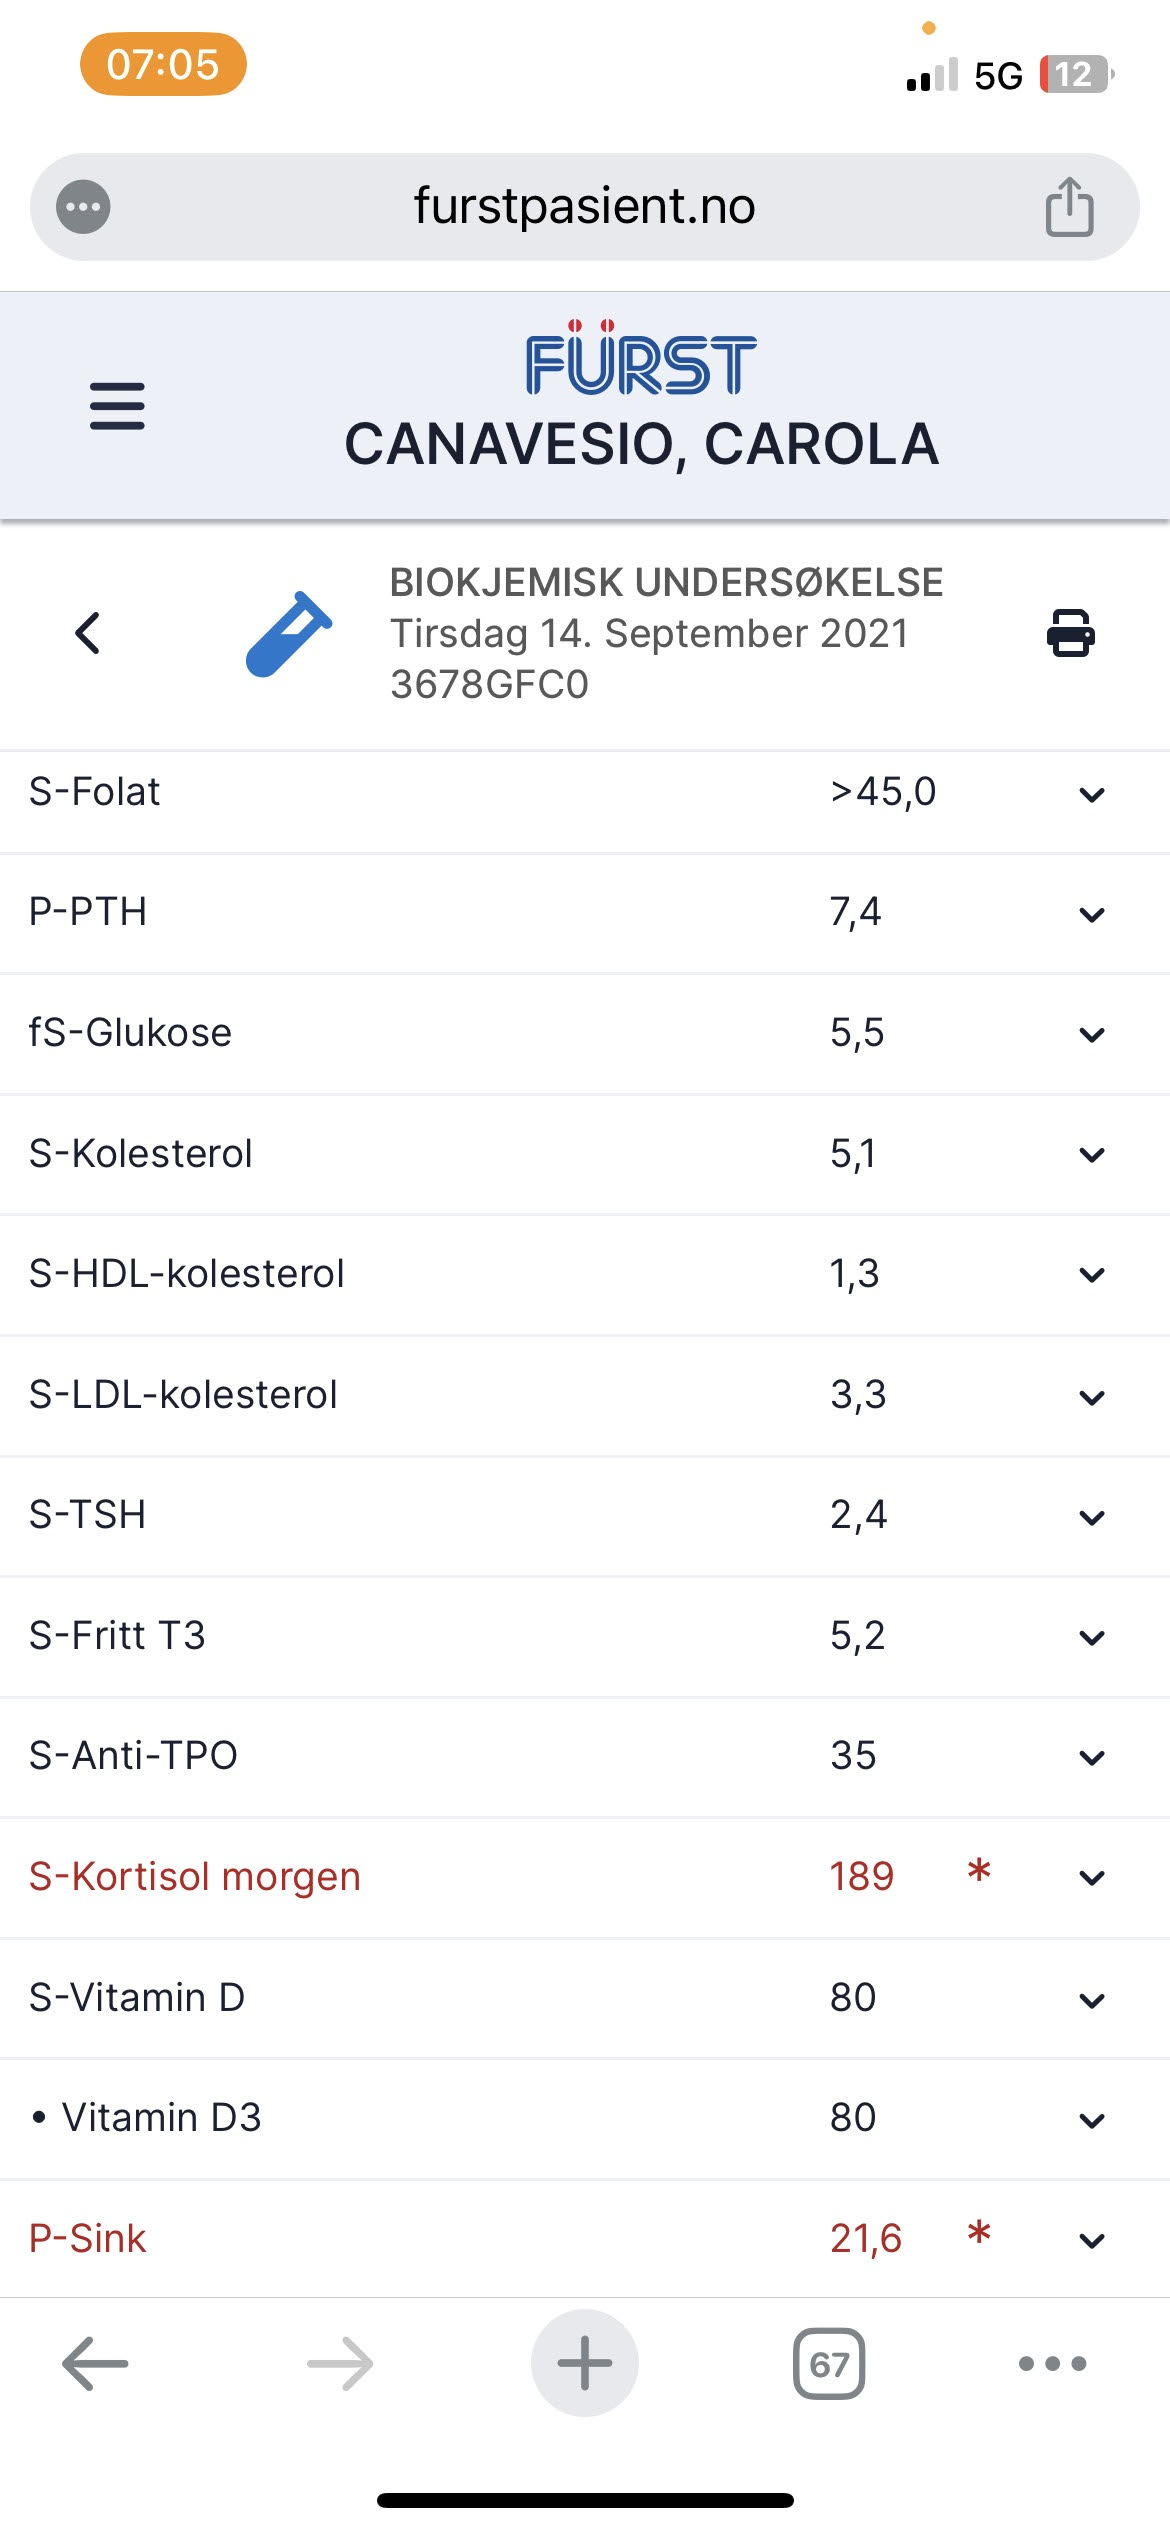The width and height of the screenshot is (1170, 2532).
Task: Open the tab overview showing 67 tabs
Action: 829,2364
